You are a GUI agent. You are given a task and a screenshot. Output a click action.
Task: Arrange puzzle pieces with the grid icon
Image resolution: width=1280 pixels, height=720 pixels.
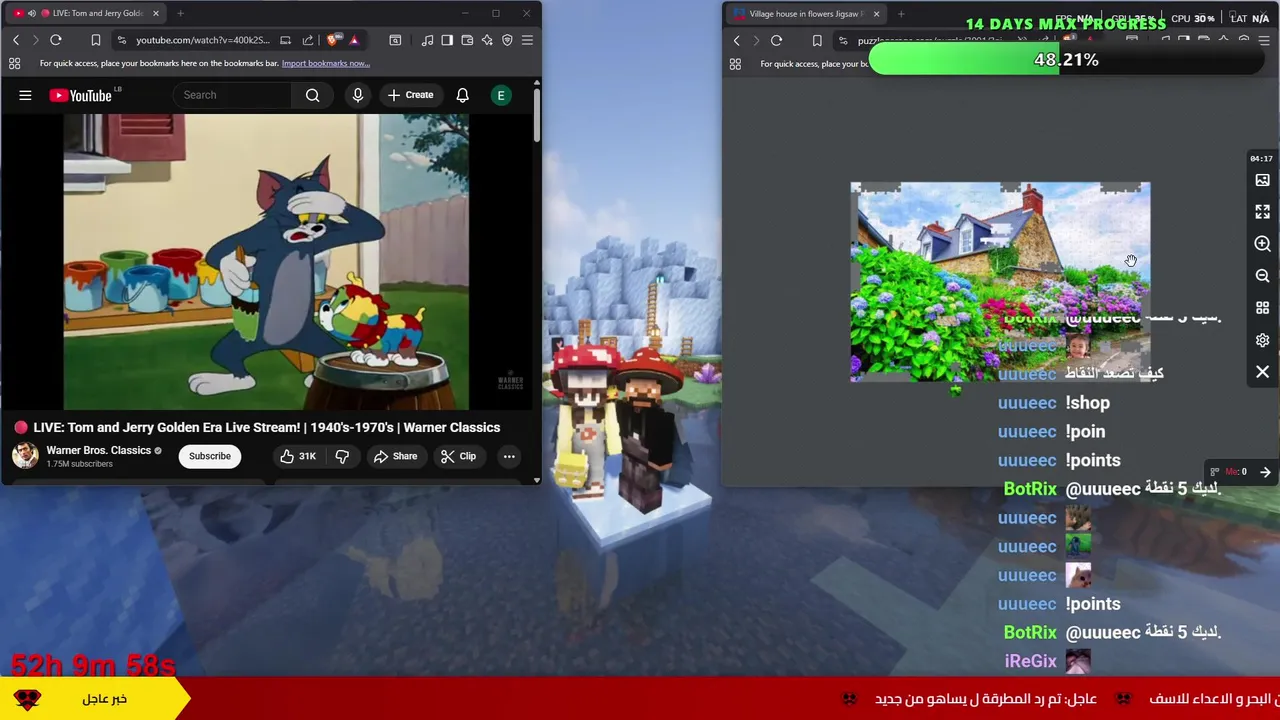(x=1262, y=308)
